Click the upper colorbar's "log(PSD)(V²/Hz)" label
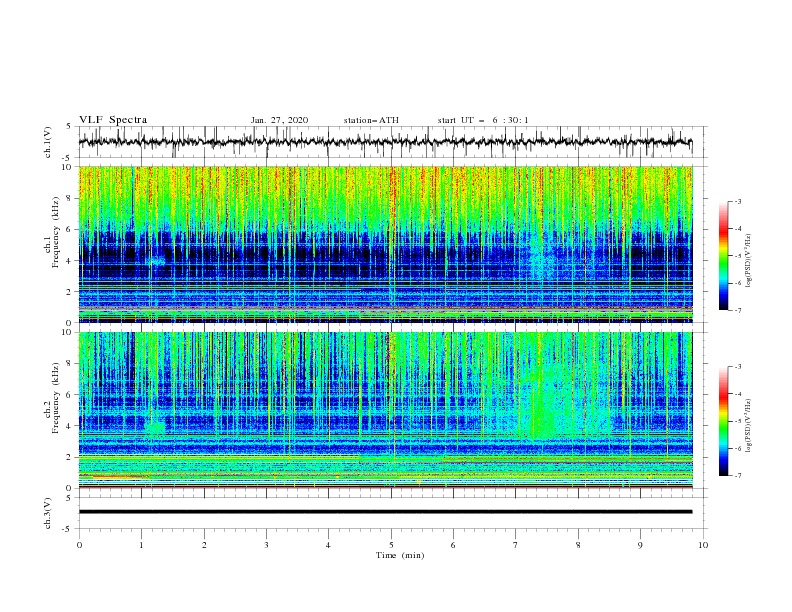Screen dimensions: 792x612 click(749, 261)
